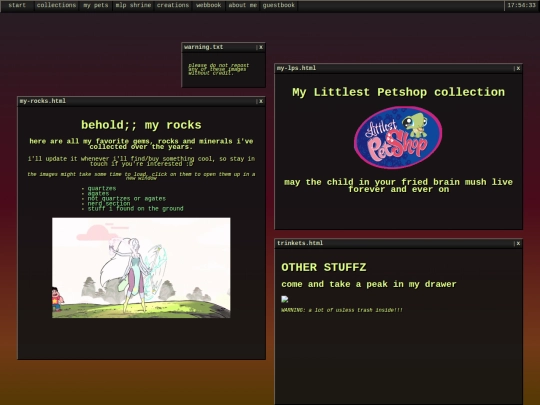
Task: Open the Opal cartoon image in my-rocks
Action: (x=141, y=268)
